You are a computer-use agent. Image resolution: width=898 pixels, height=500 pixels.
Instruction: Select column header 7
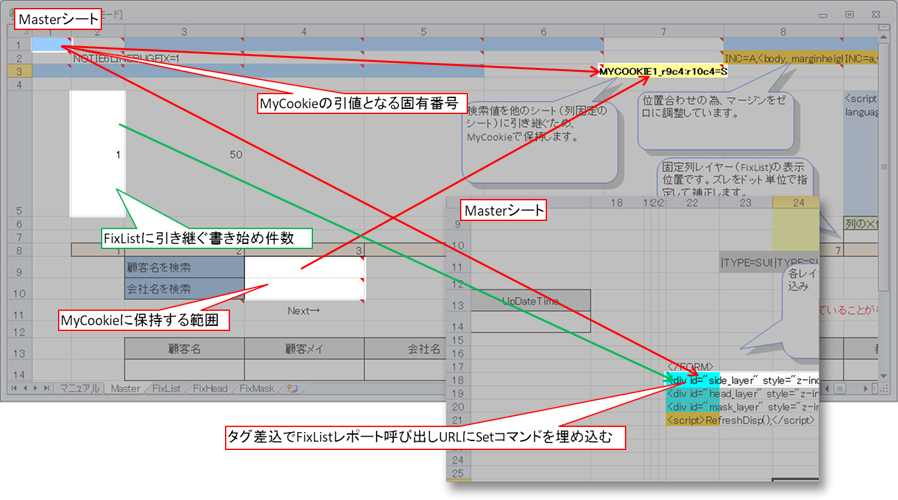point(663,32)
